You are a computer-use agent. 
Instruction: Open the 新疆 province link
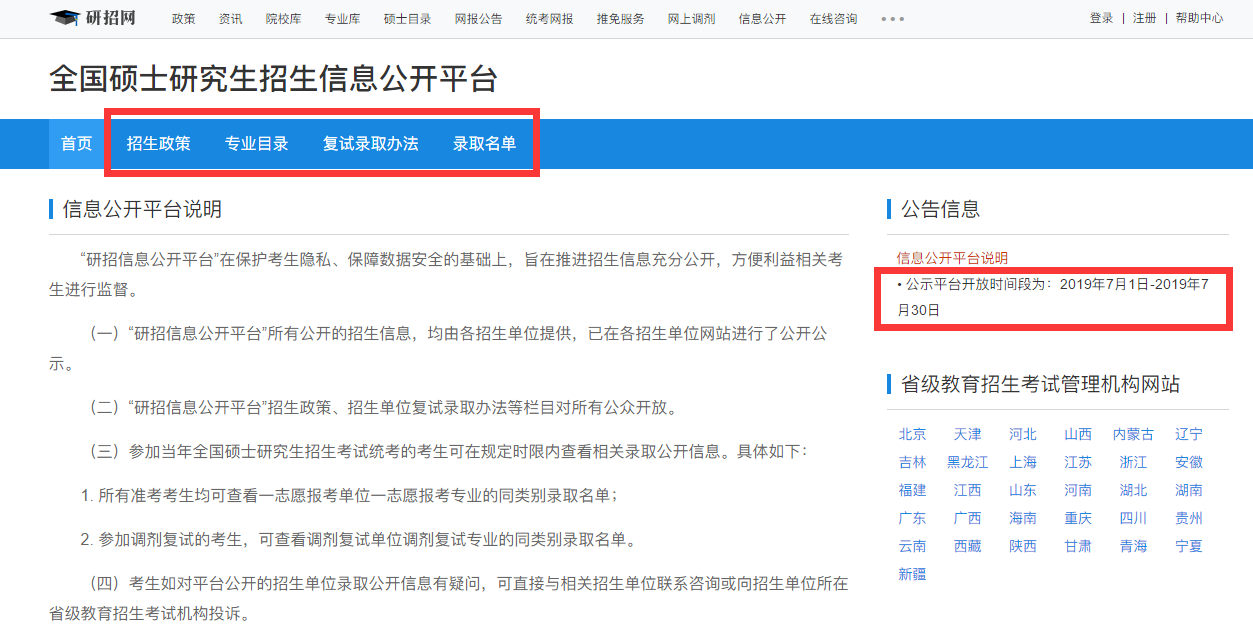(912, 574)
